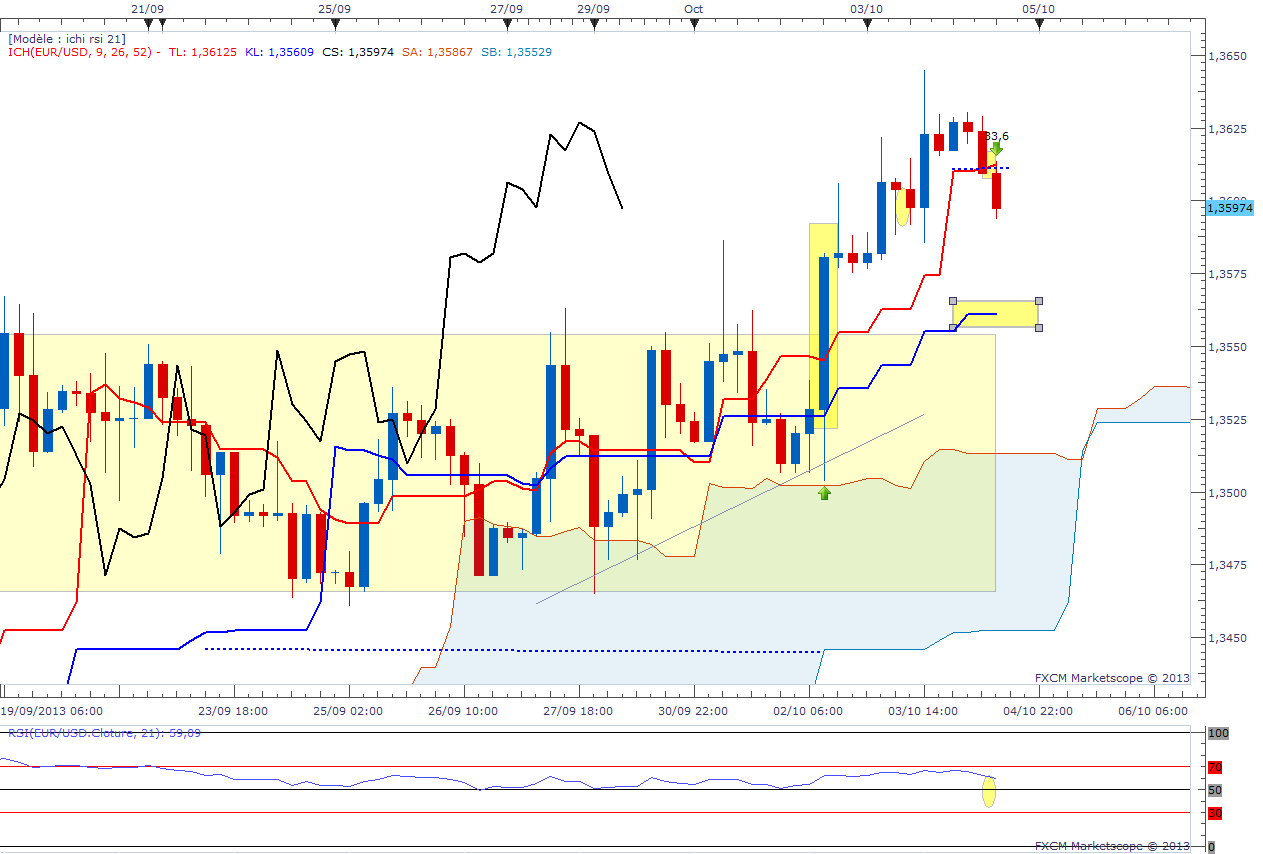Click the green down arrow below the 33,6 label
Screen dimensions: 1263x854
[x=996, y=150]
